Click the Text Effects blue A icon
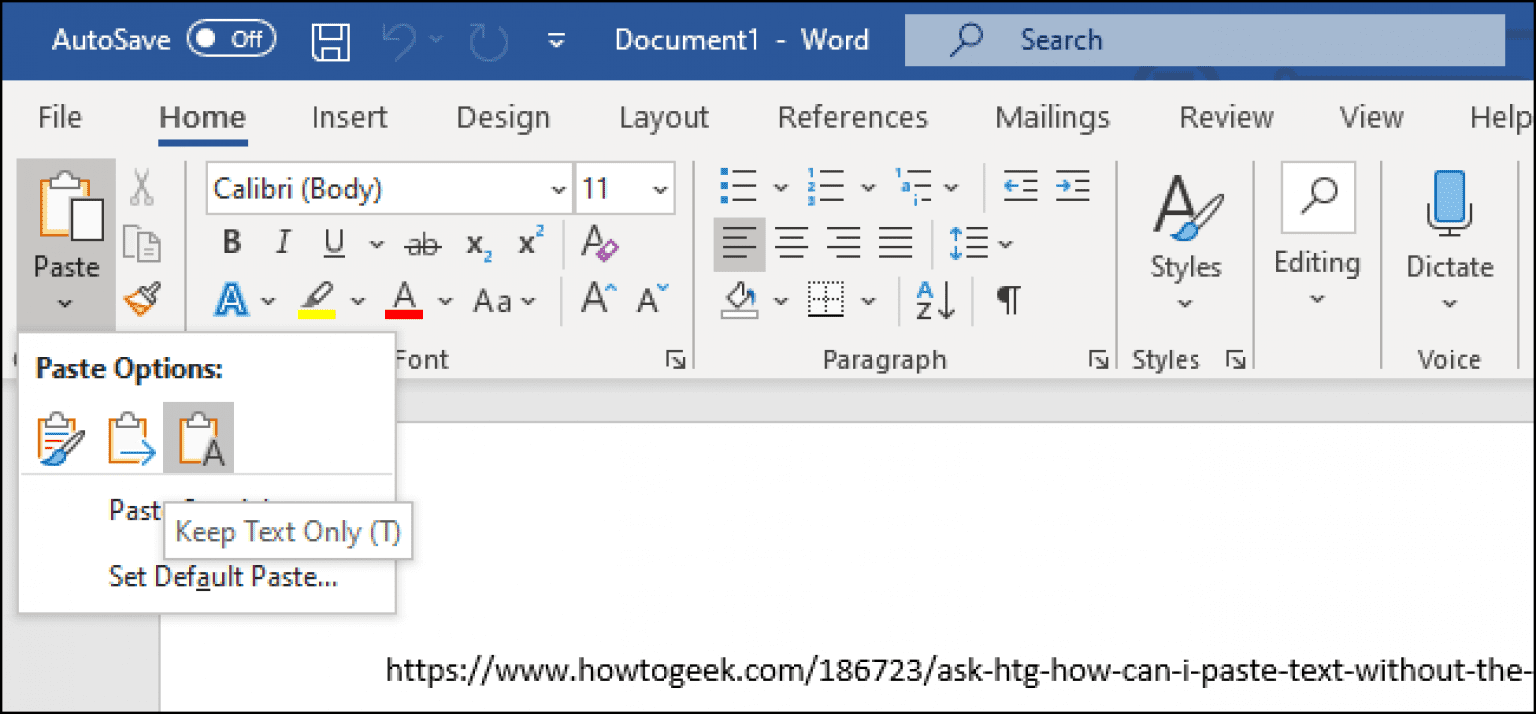This screenshot has height=714, width=1536. (232, 300)
